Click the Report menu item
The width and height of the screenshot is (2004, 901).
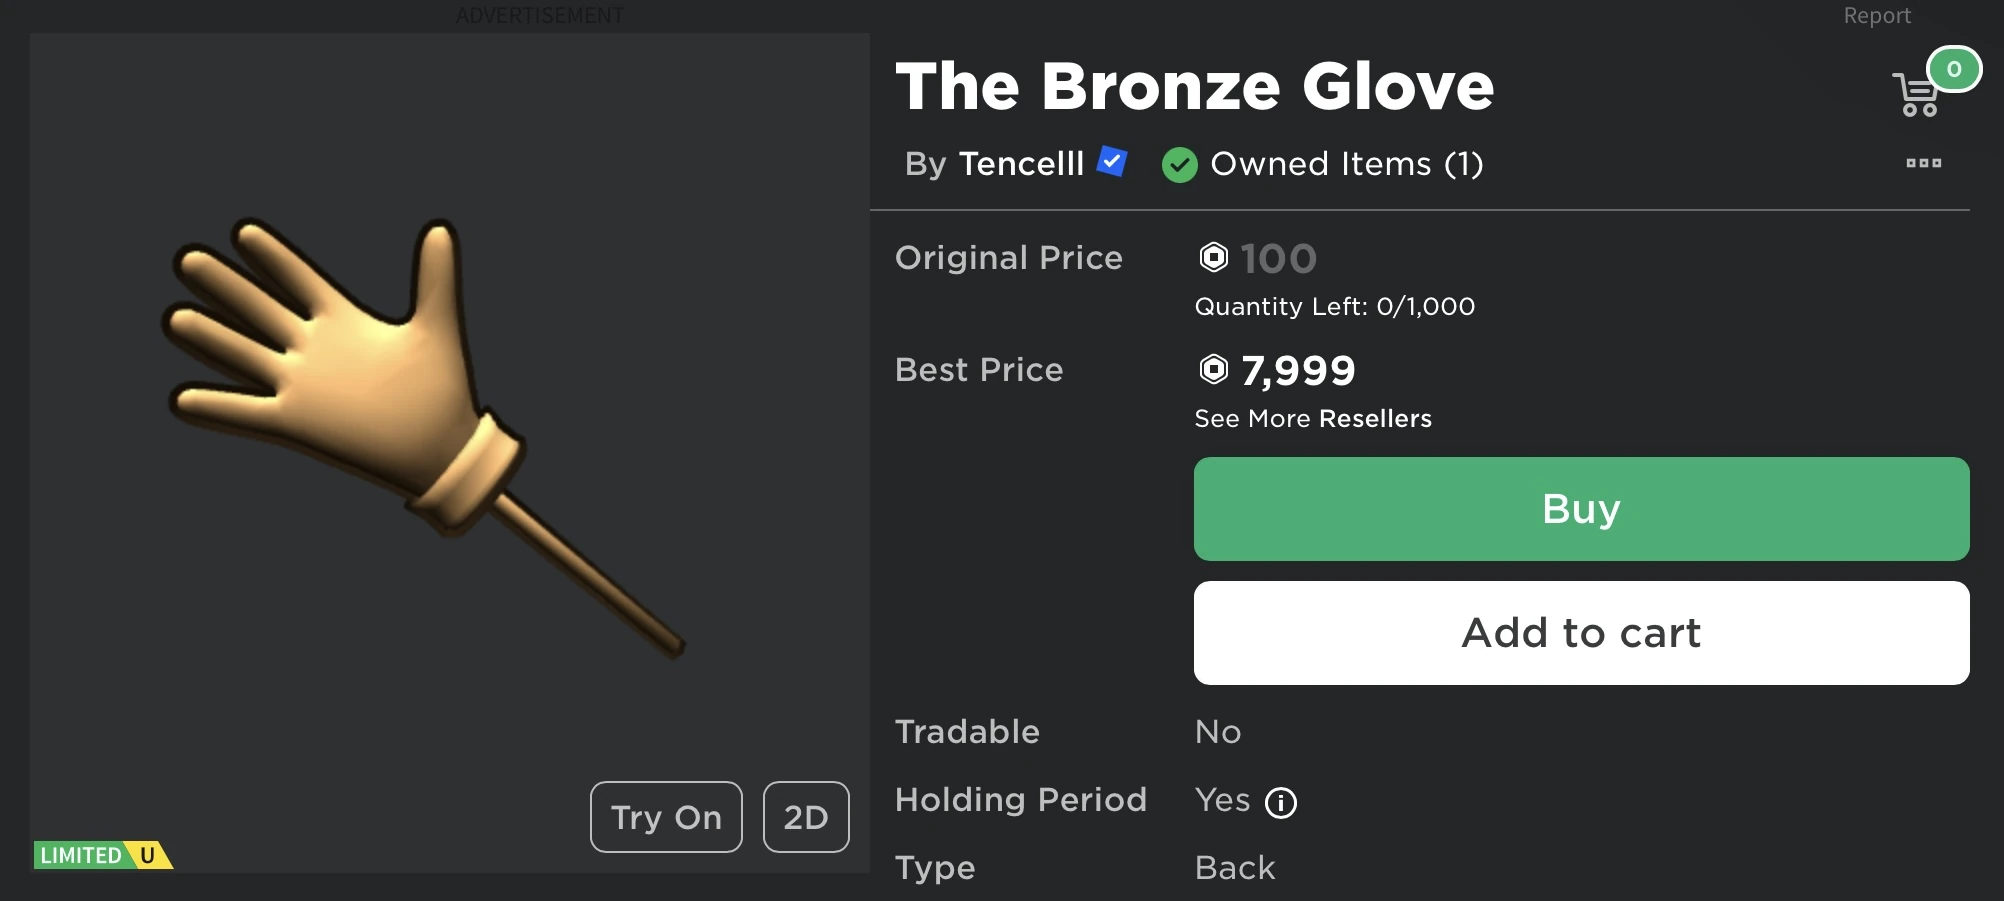pyautogui.click(x=1877, y=15)
